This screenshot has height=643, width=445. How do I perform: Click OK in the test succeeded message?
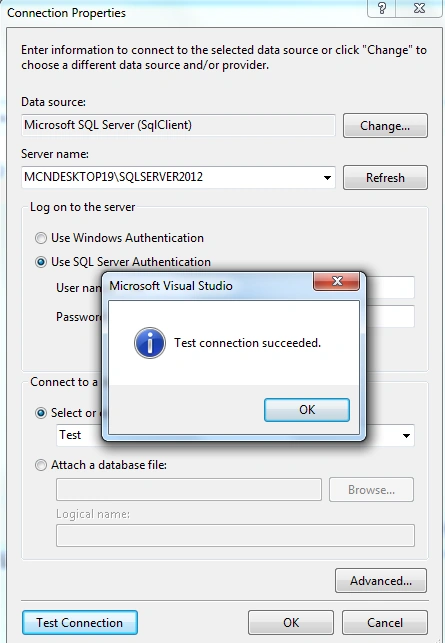(x=307, y=410)
